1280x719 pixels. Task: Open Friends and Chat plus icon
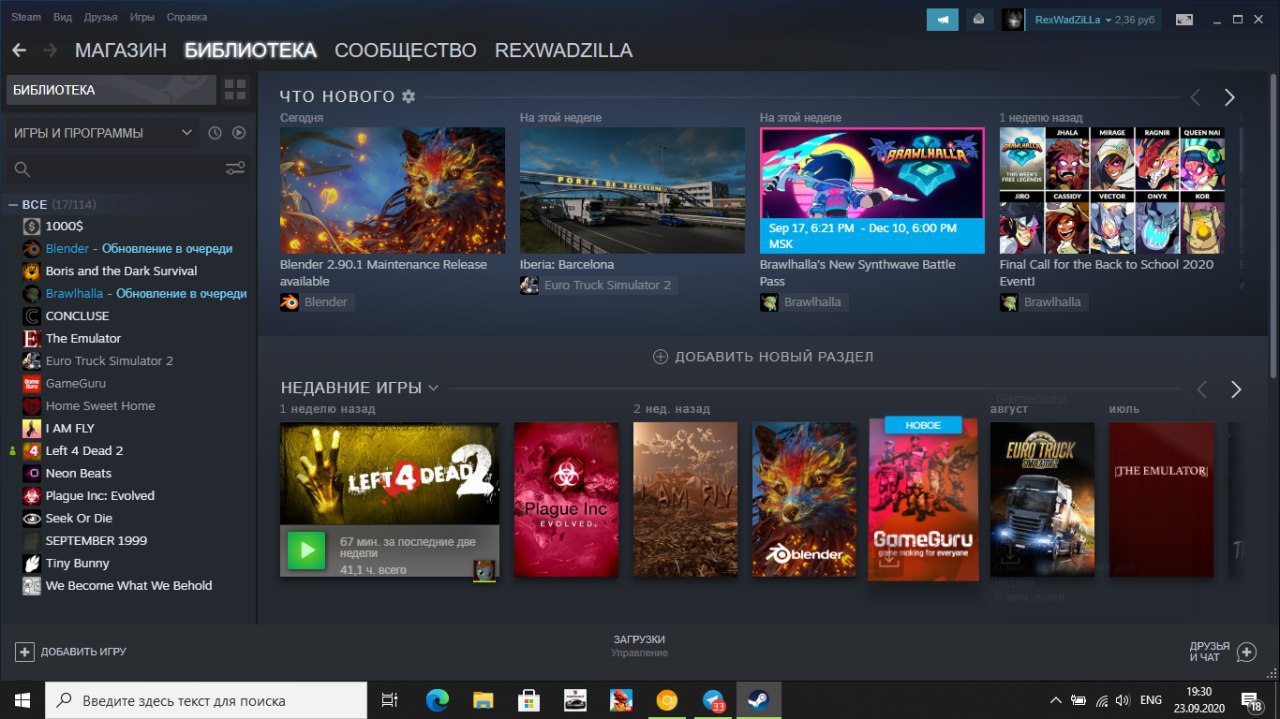tap(1246, 652)
